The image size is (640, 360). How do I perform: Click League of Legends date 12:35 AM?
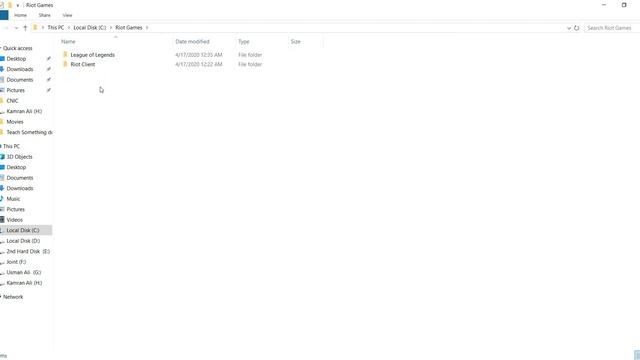tap(199, 55)
